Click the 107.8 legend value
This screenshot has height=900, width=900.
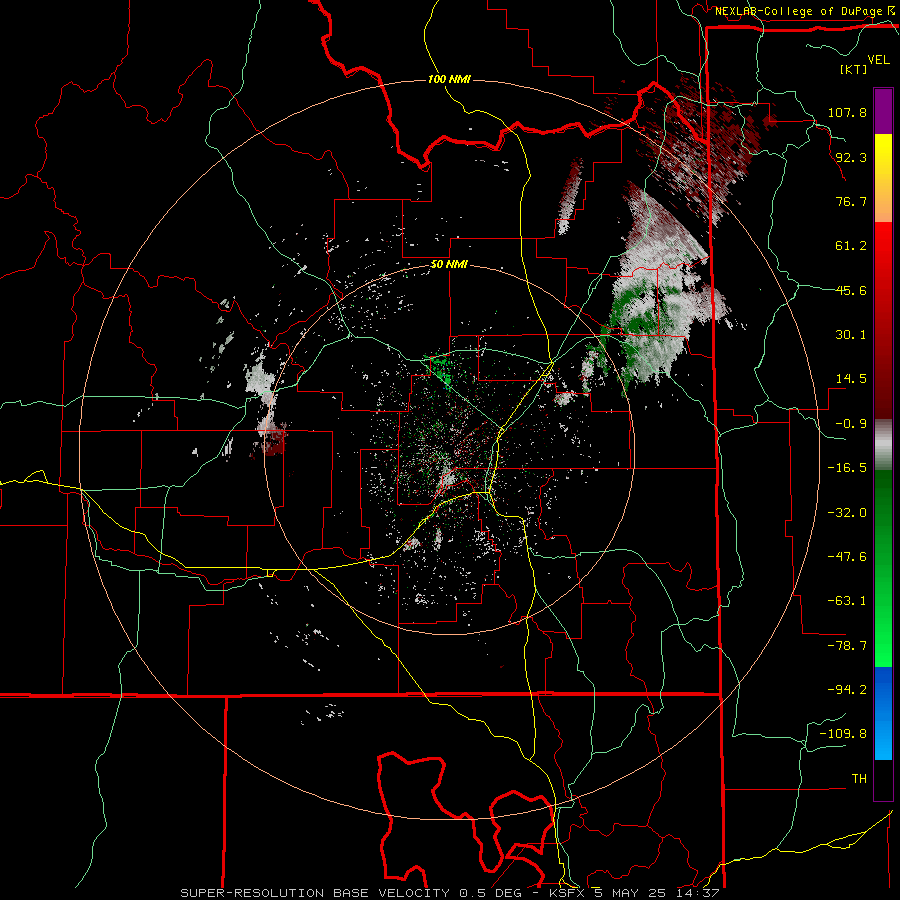[847, 112]
